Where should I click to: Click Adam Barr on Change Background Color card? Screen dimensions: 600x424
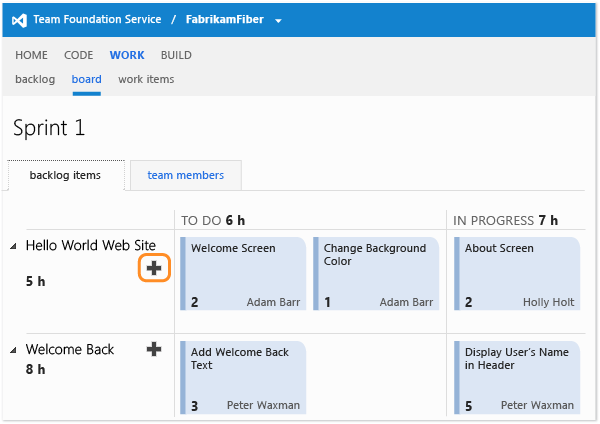[406, 302]
